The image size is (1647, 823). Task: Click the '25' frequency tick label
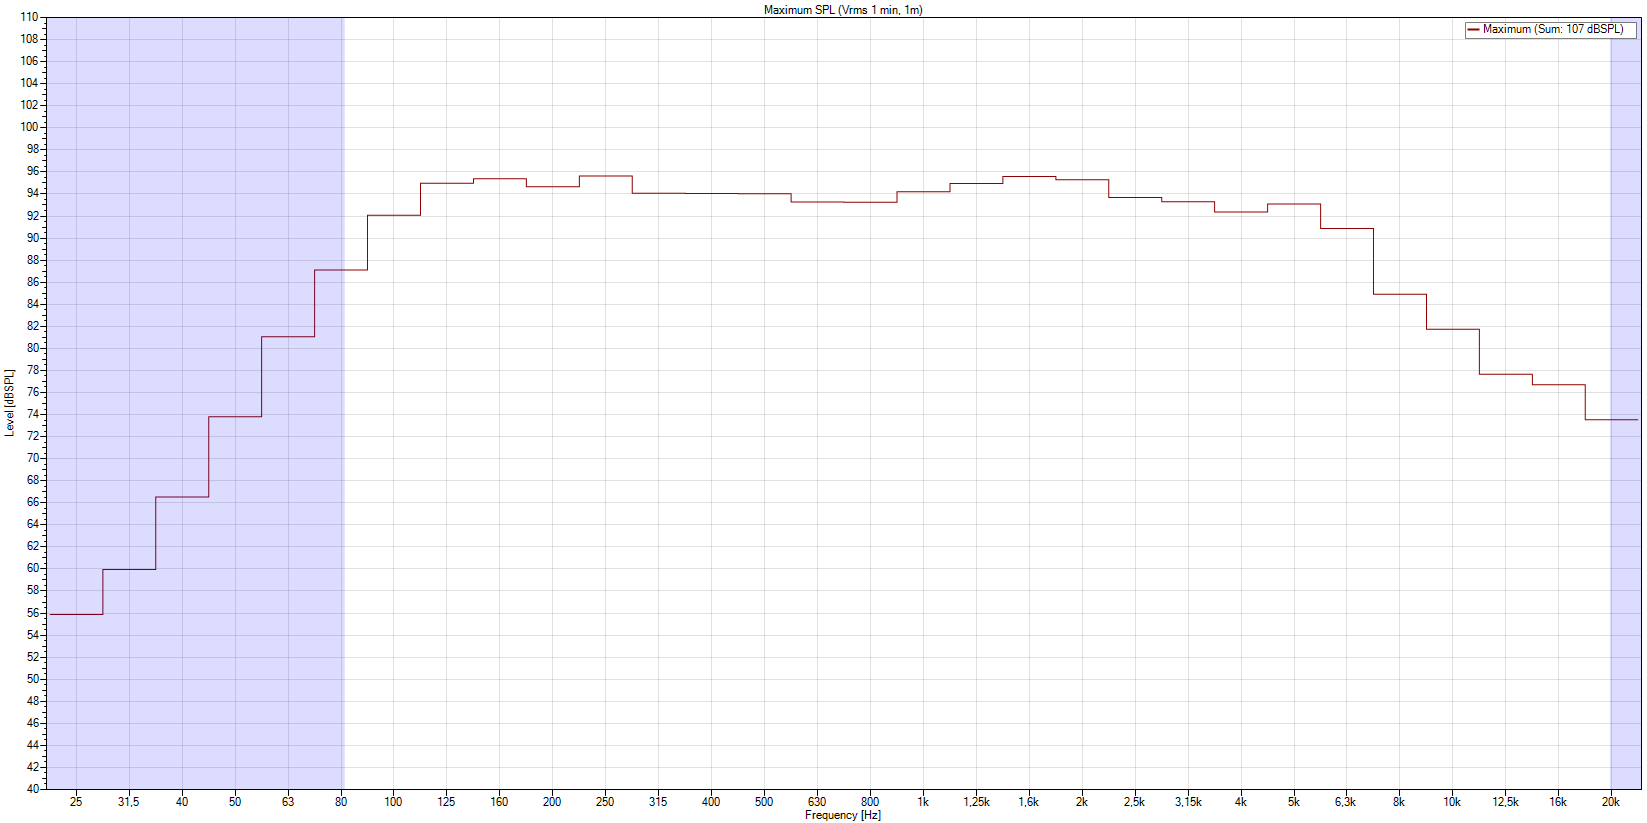(76, 802)
